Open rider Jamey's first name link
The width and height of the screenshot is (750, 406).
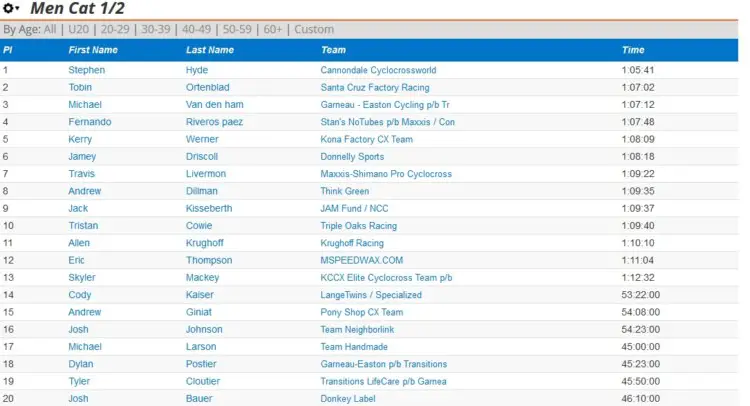(82, 156)
